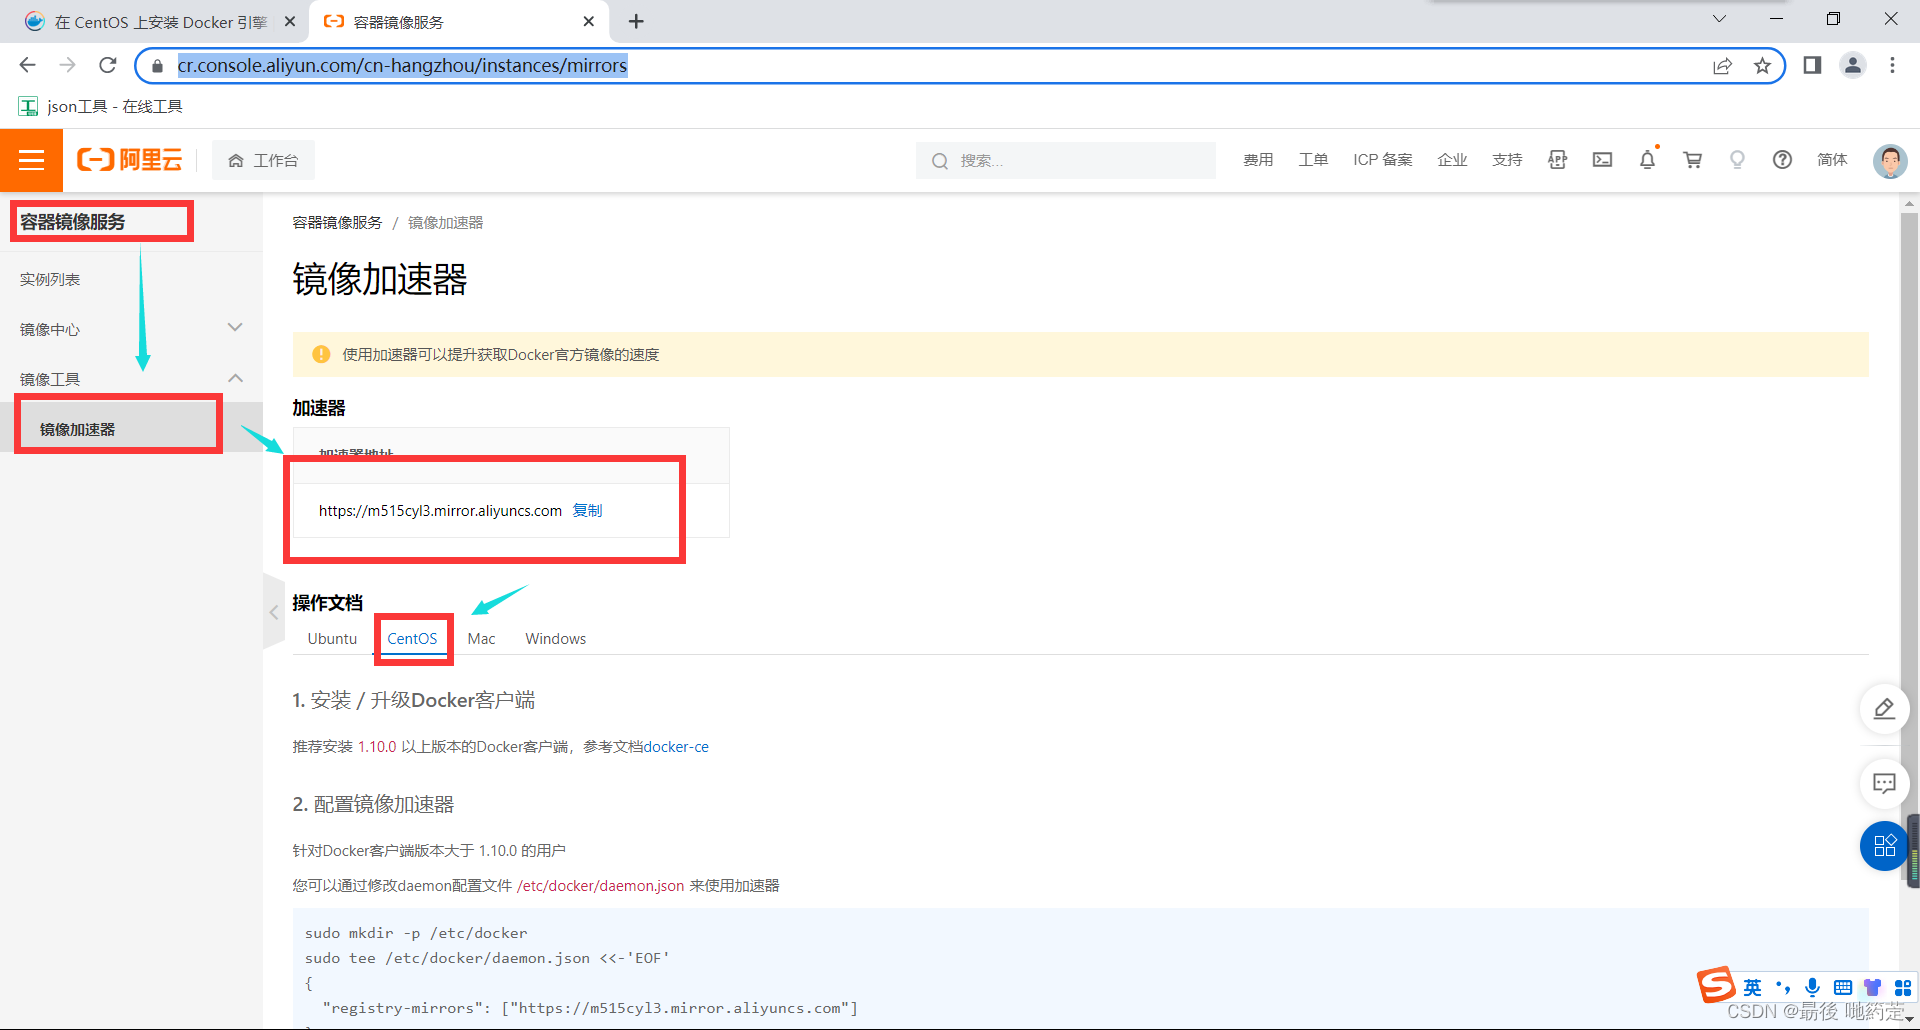Open the browser three-dot menu
Image resolution: width=1920 pixels, height=1030 pixels.
point(1892,65)
